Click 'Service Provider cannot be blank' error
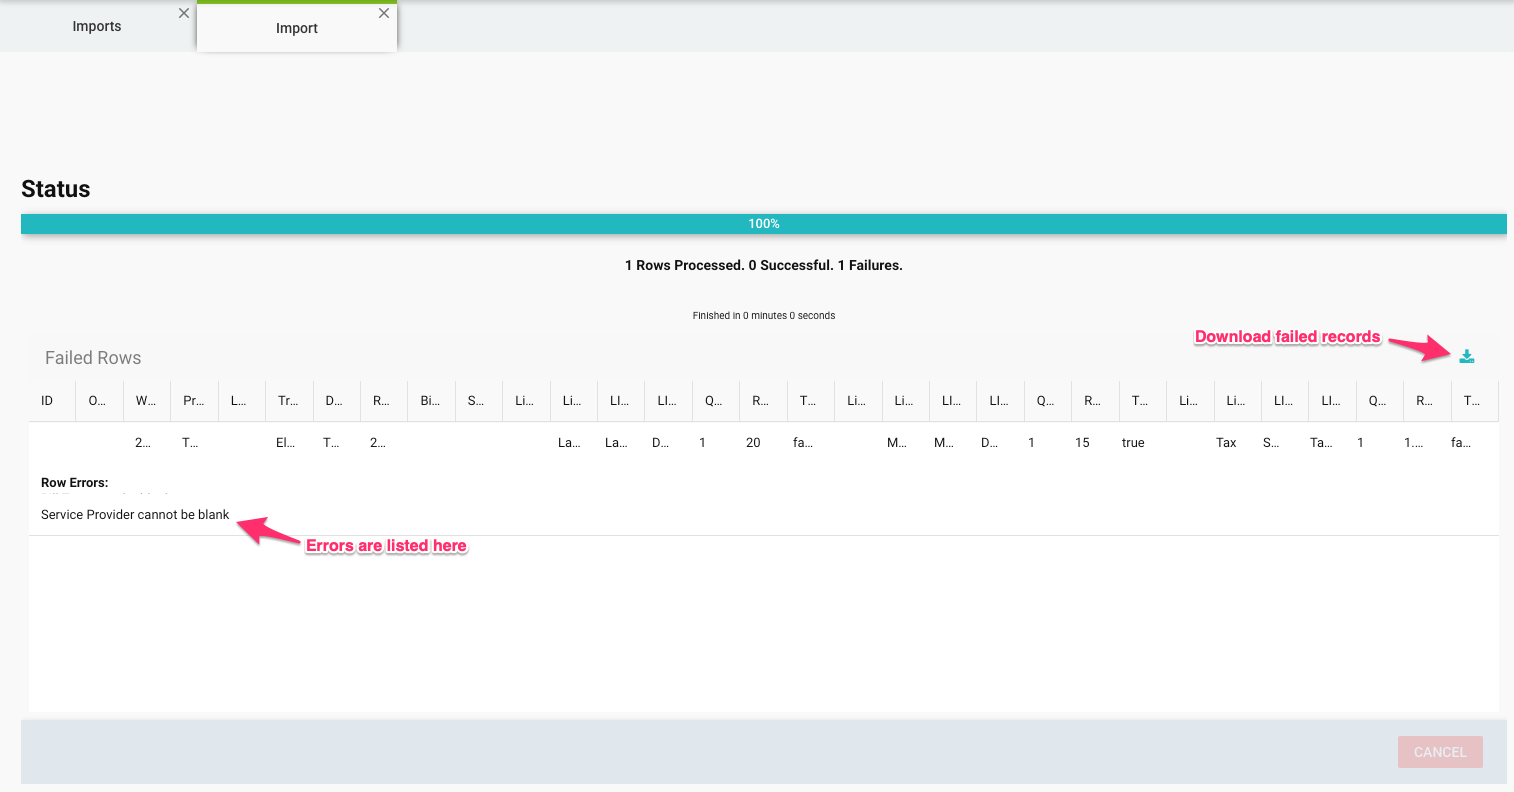 [135, 514]
